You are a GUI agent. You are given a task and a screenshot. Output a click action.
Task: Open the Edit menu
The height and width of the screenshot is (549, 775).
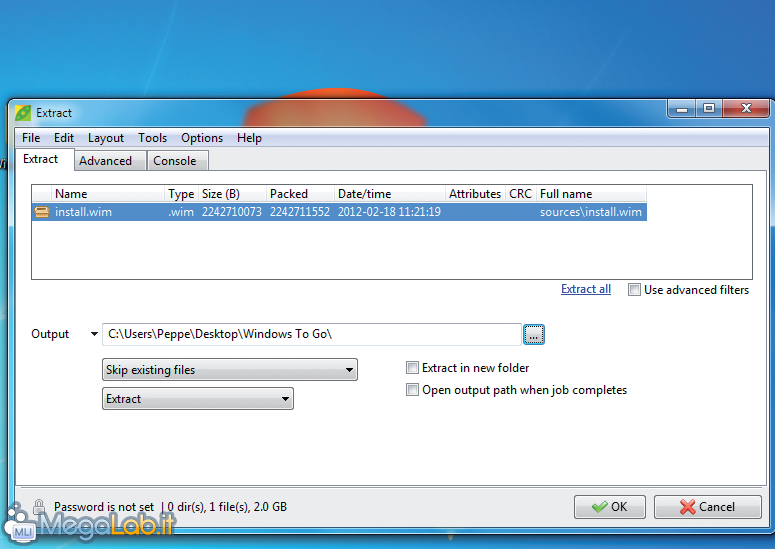[x=64, y=138]
